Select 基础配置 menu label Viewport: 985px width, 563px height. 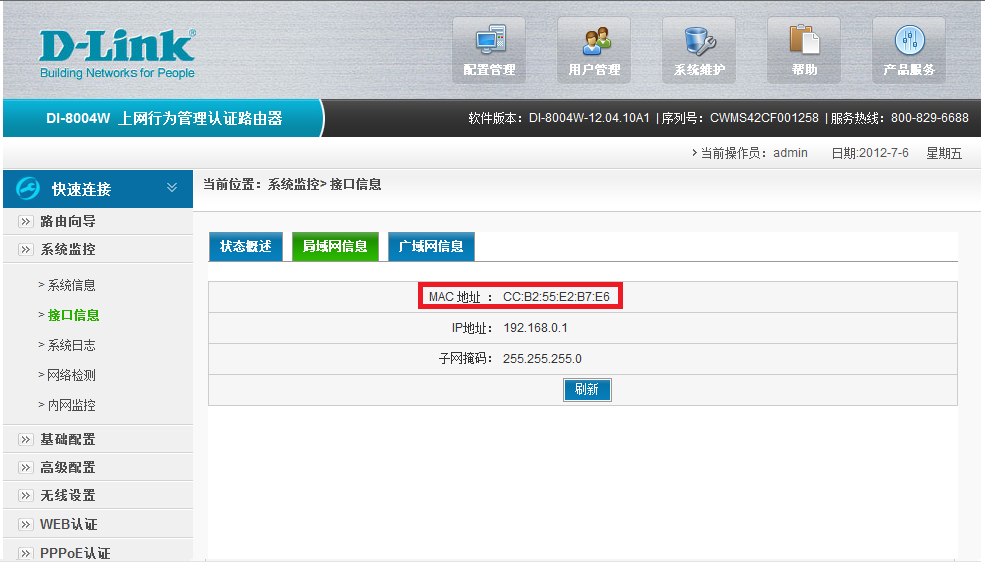(x=68, y=439)
